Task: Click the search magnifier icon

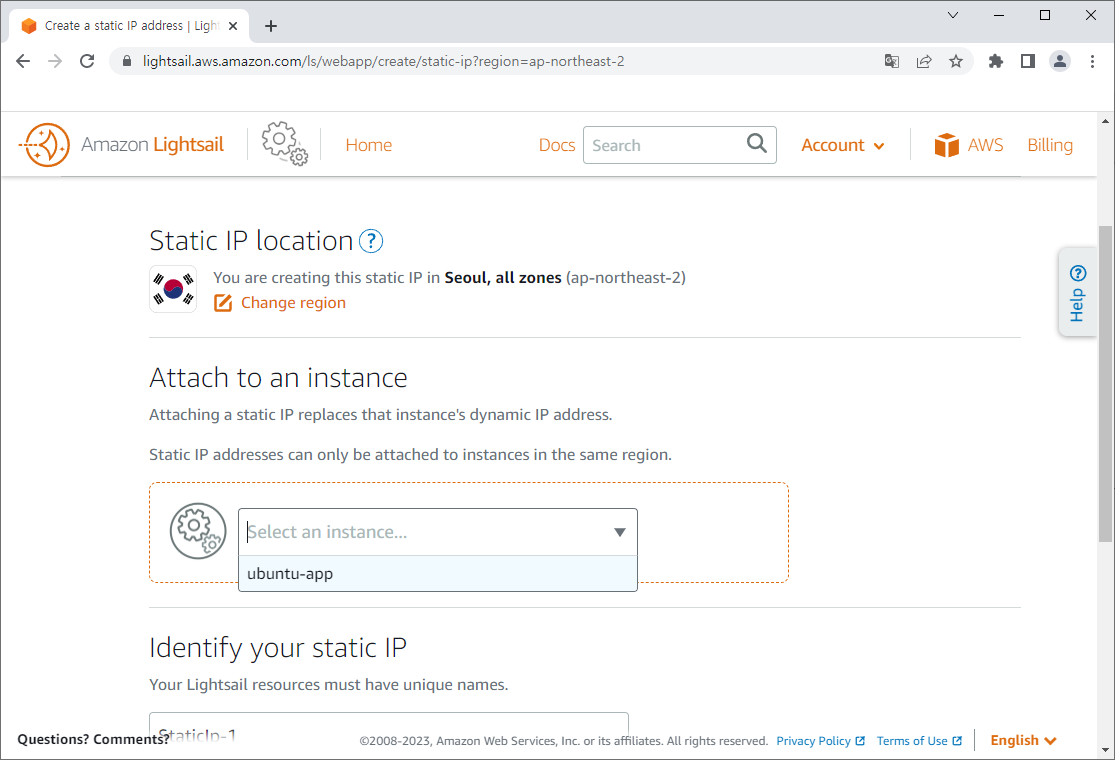Action: click(756, 144)
